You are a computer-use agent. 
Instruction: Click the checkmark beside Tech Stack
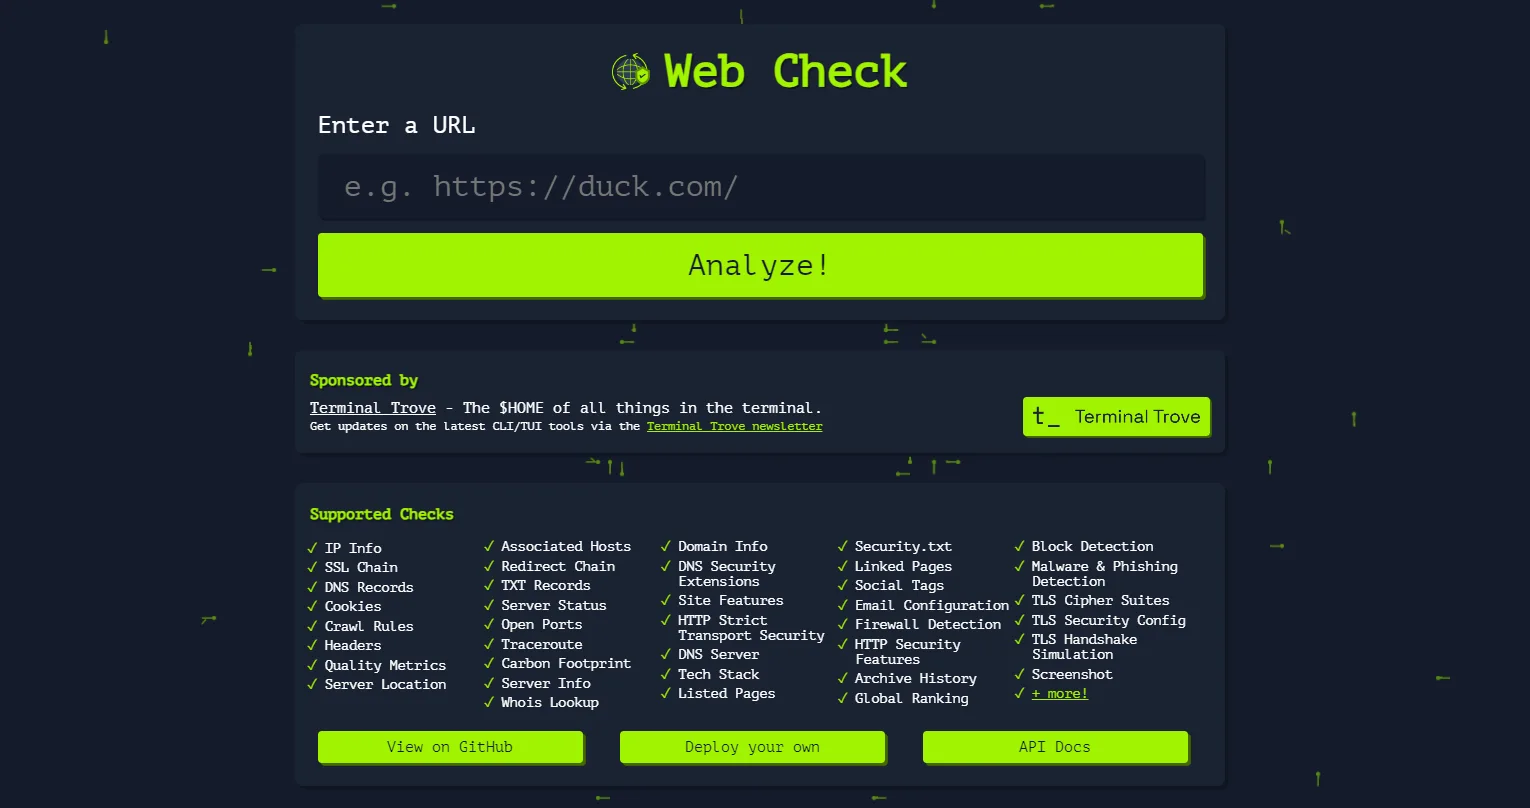[x=666, y=674]
